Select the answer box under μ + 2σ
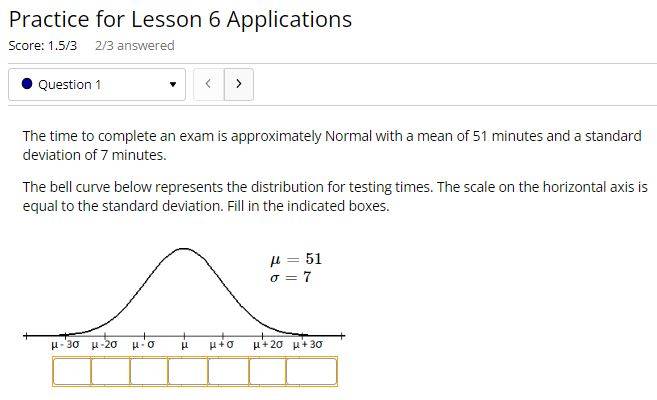This screenshot has width=657, height=400. coord(267,371)
